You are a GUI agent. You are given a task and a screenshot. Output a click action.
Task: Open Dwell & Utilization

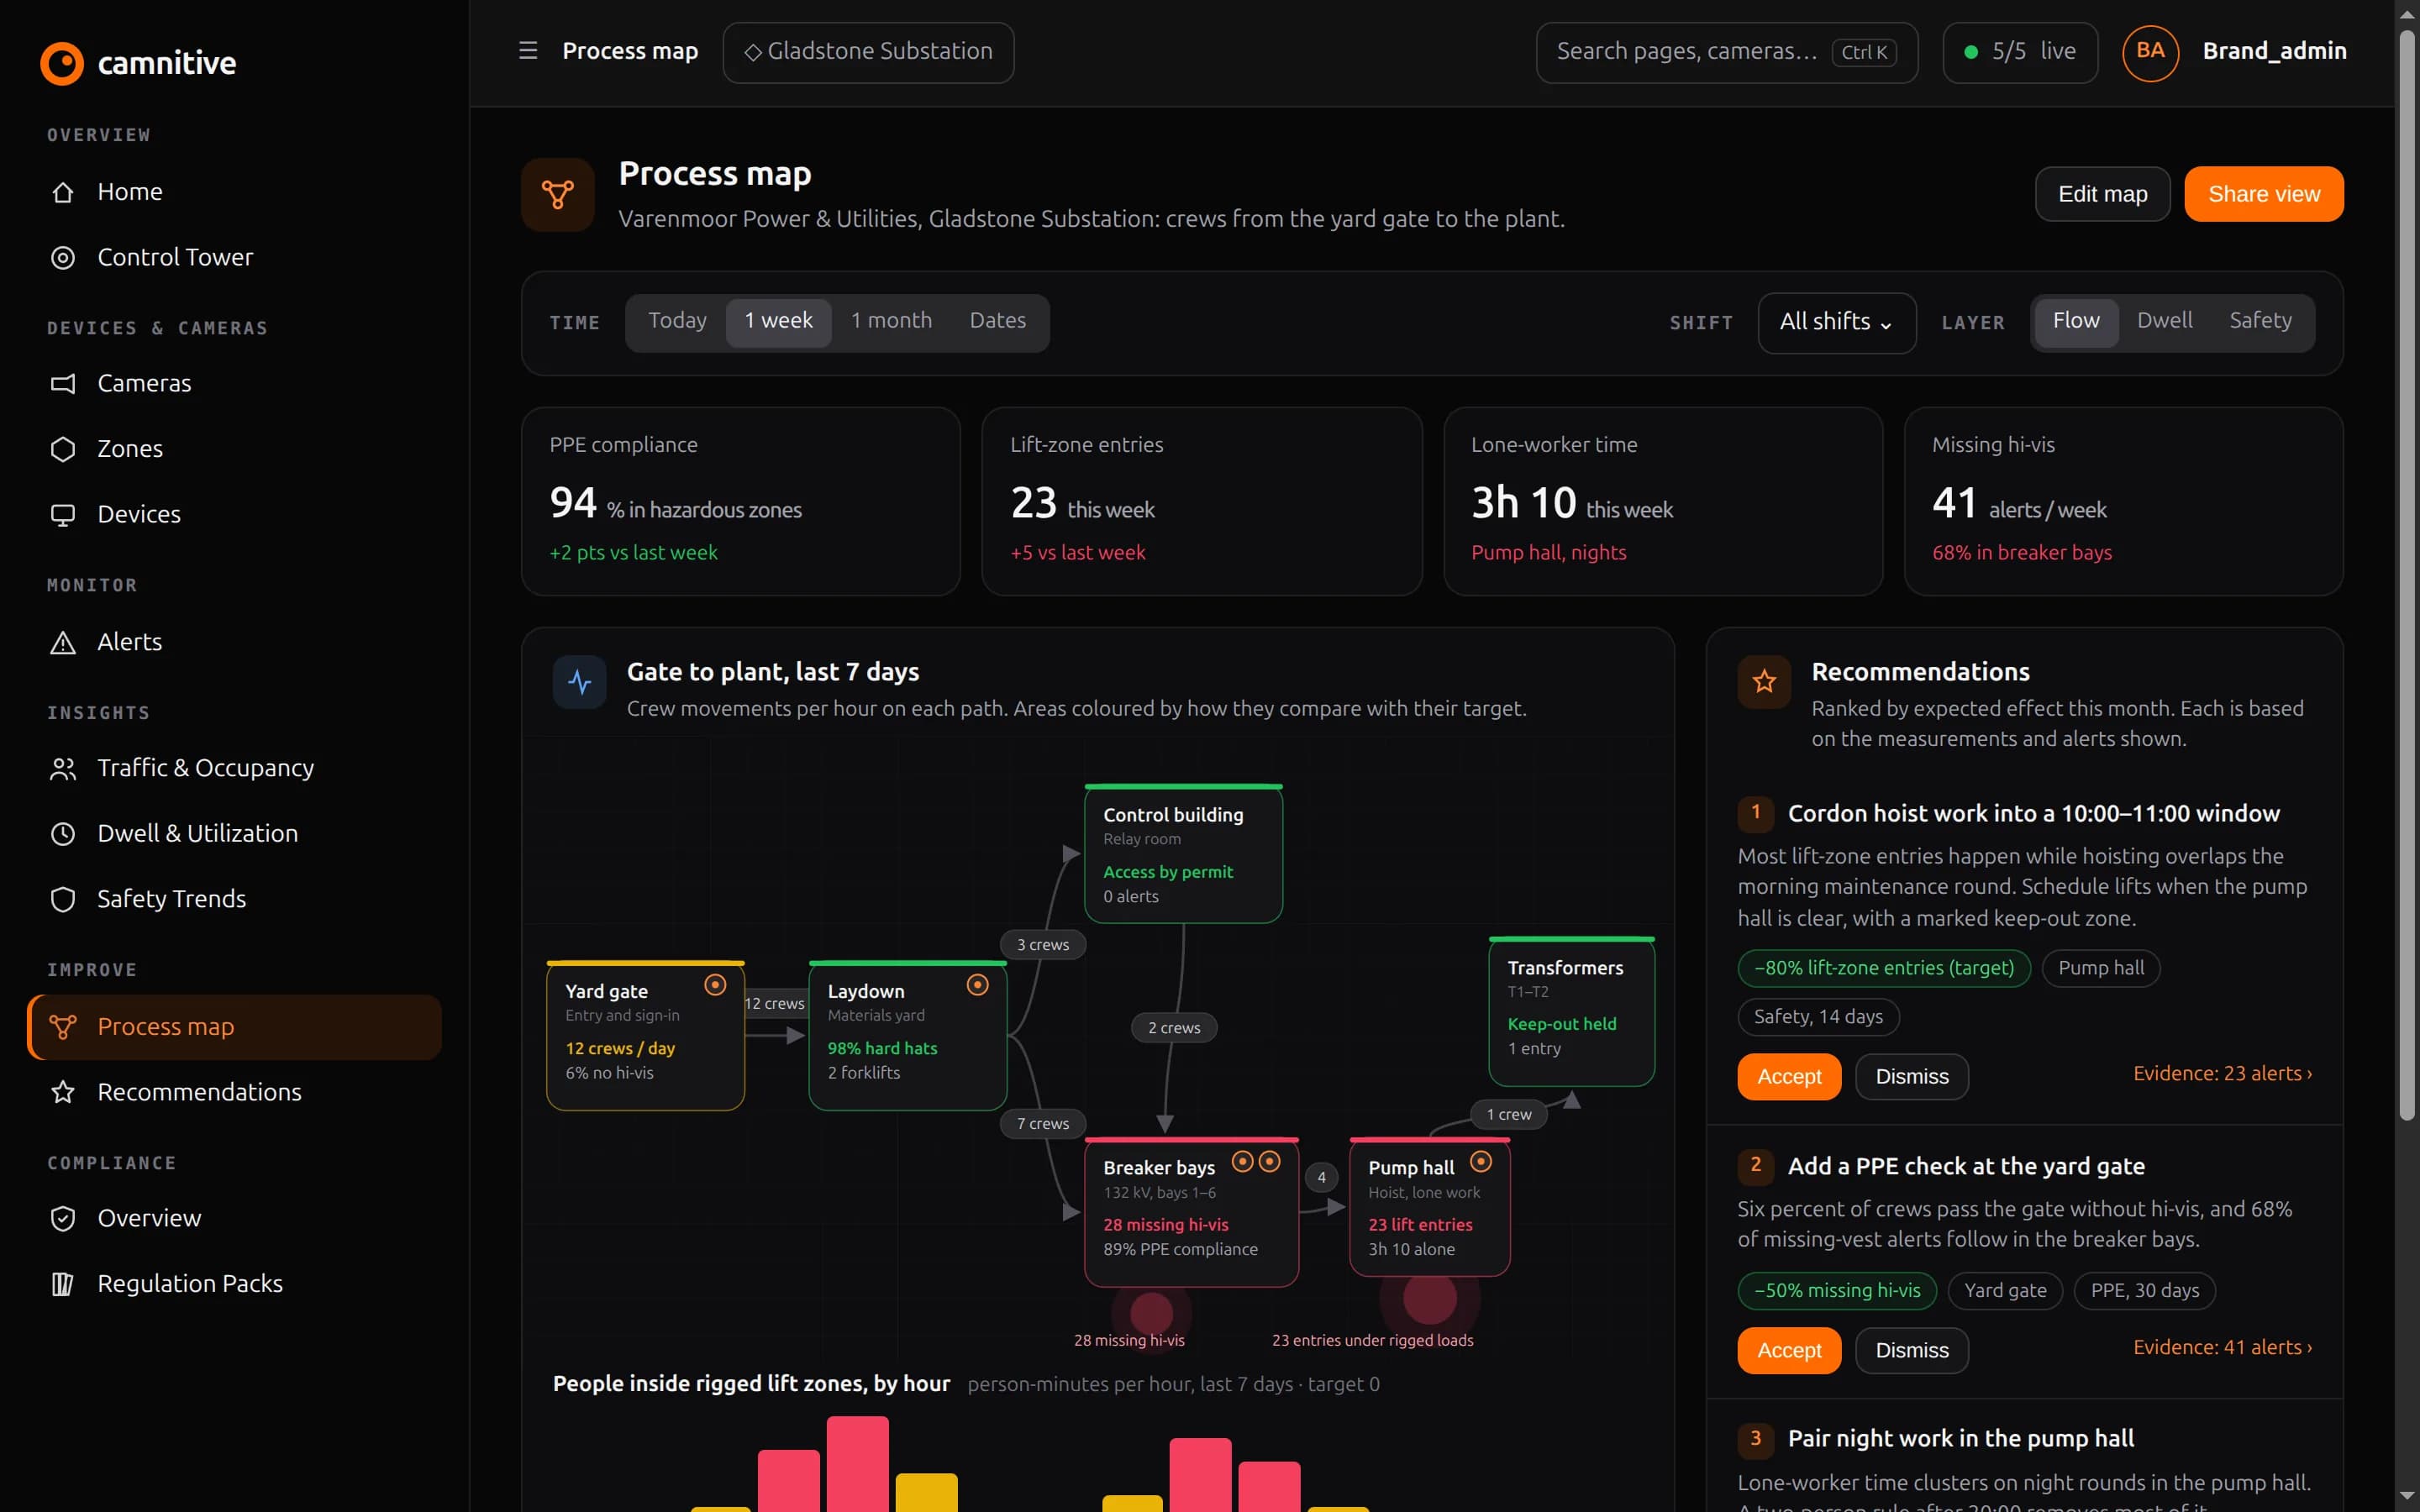[x=234, y=833]
